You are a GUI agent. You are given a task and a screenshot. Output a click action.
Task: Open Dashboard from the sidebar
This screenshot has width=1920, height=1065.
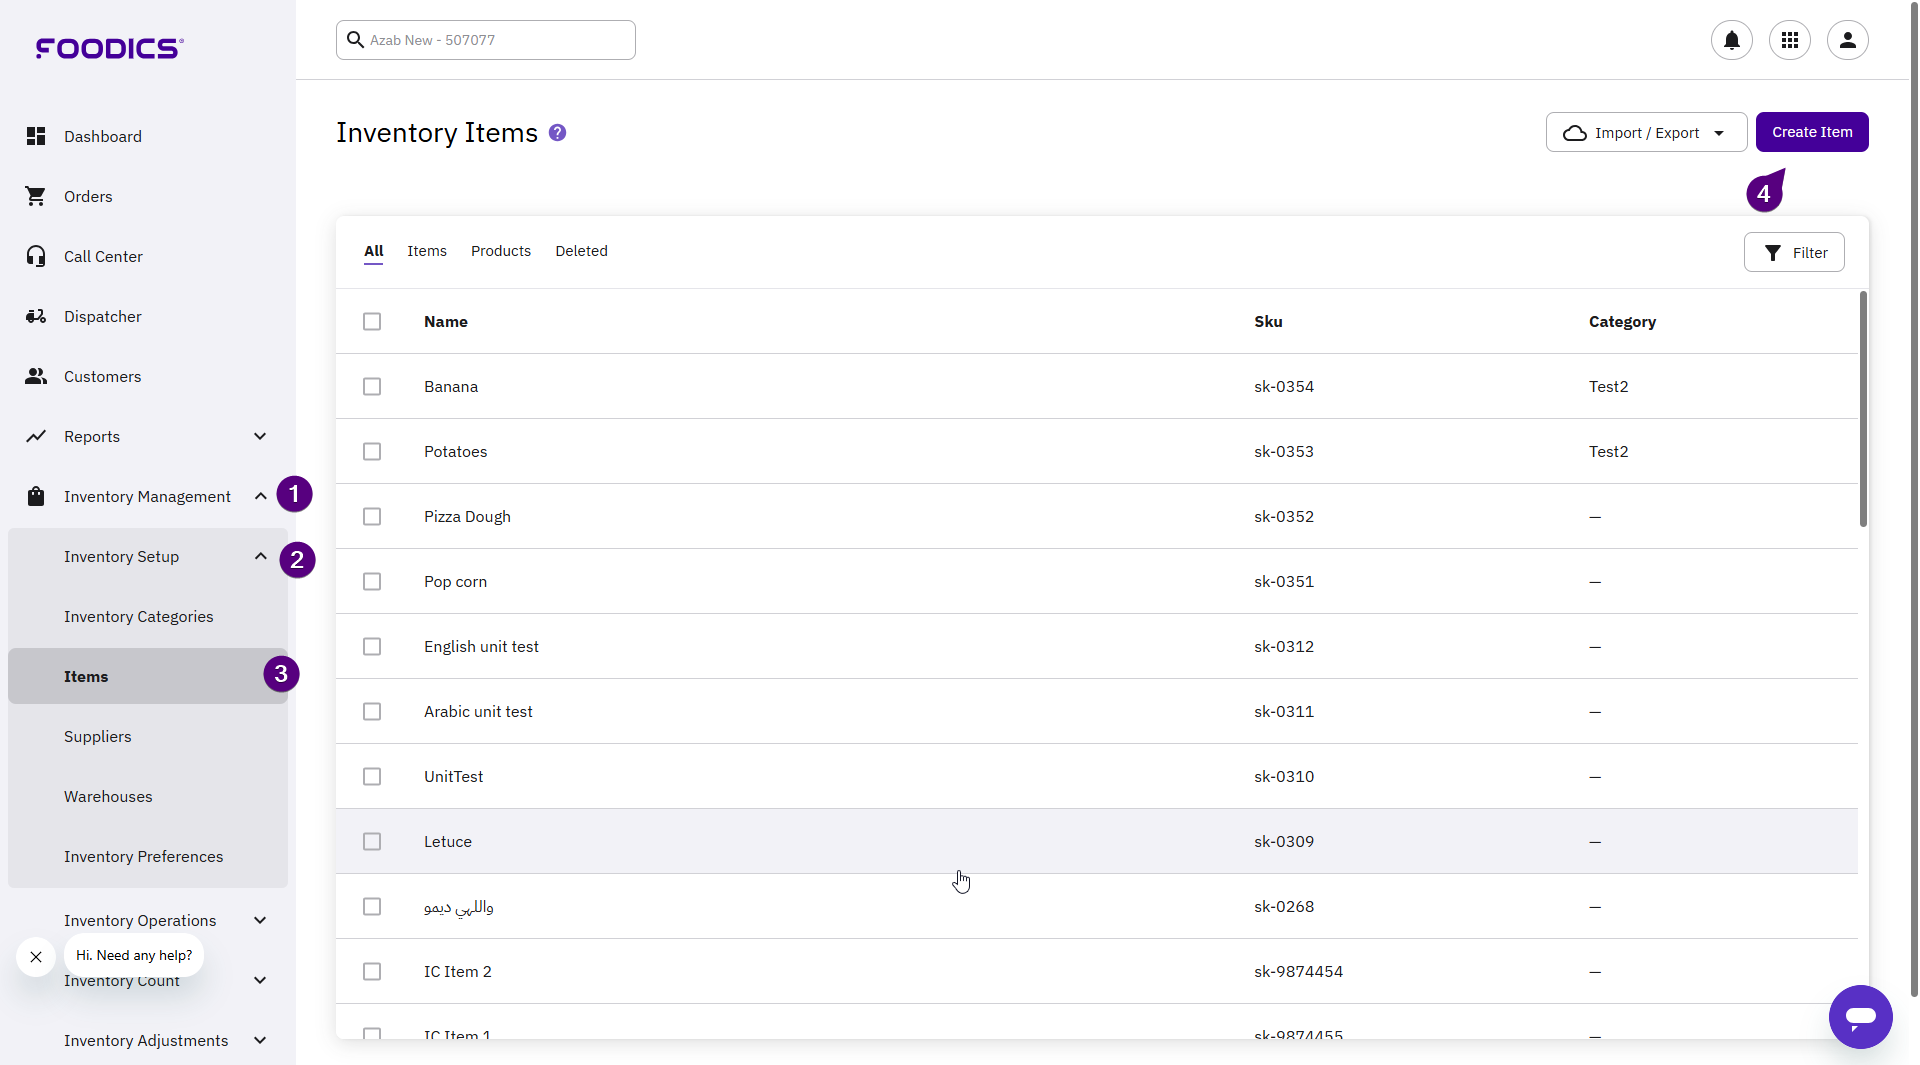[x=102, y=137]
